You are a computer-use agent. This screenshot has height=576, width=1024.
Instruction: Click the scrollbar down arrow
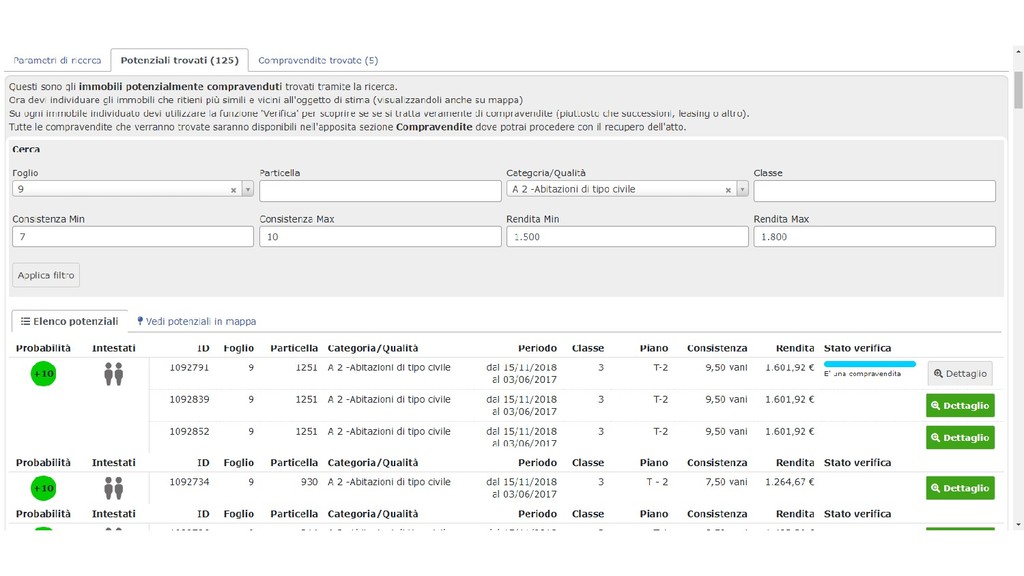click(x=1018, y=524)
